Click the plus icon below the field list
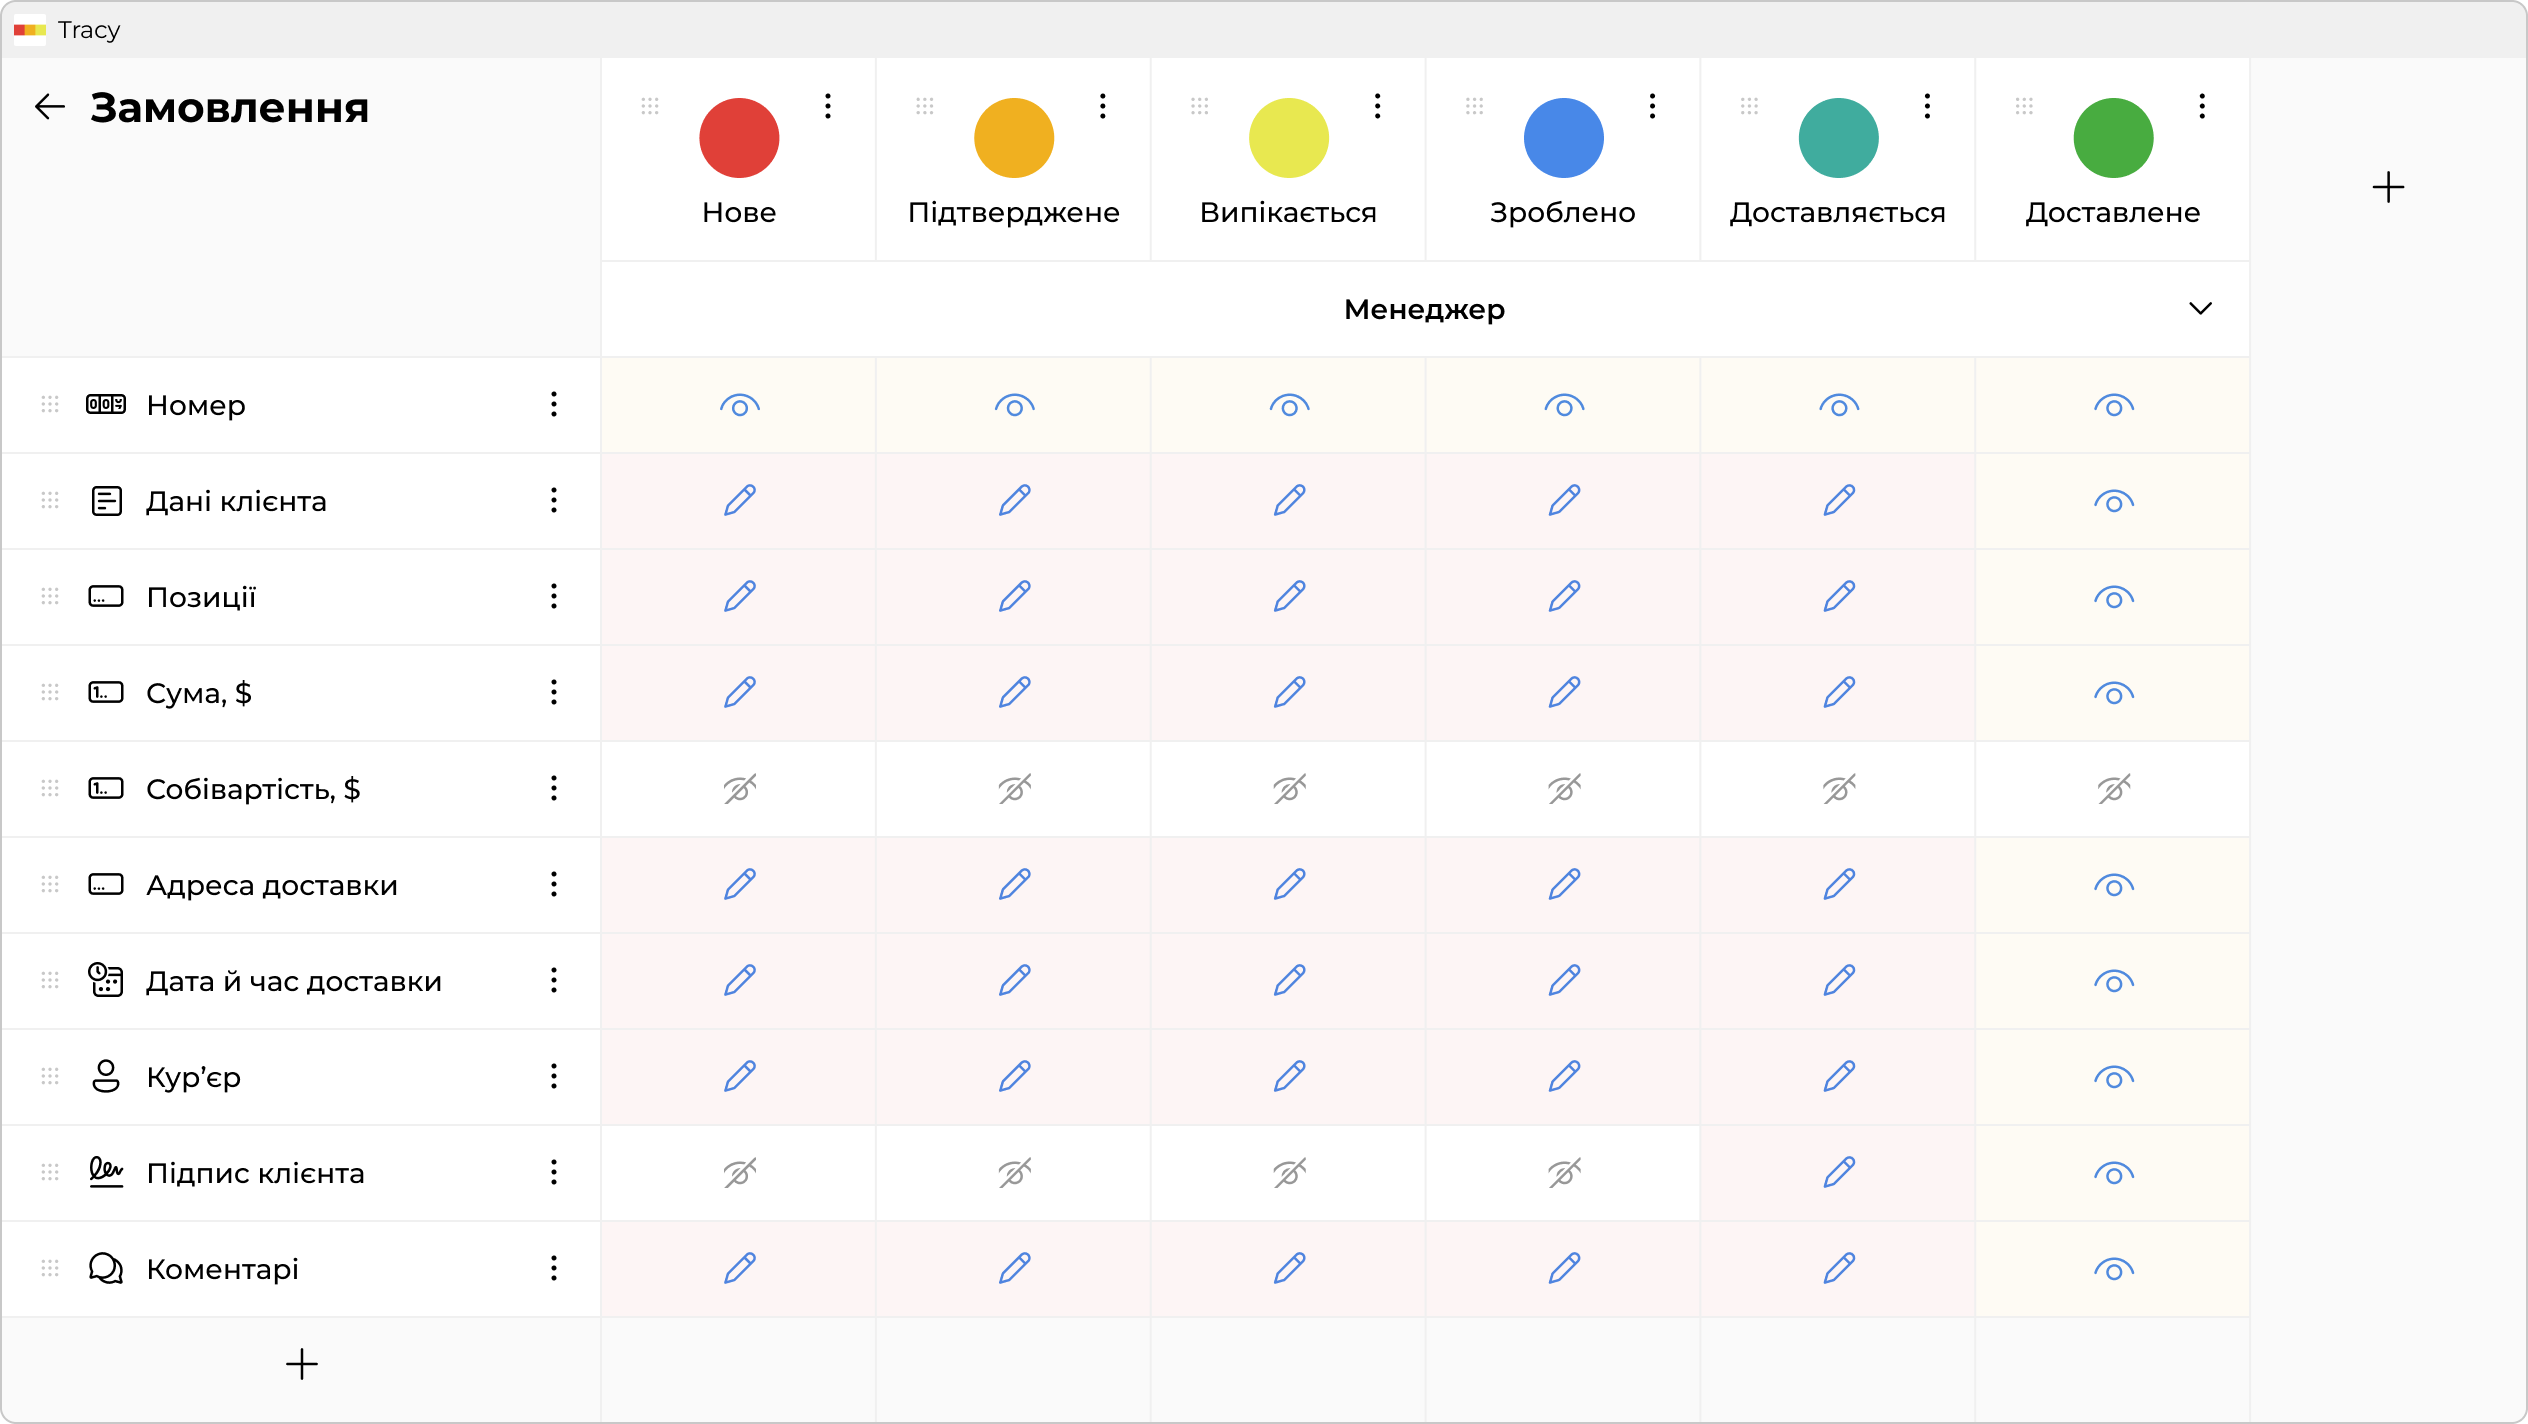The width and height of the screenshot is (2528, 1424). pyautogui.click(x=301, y=1364)
